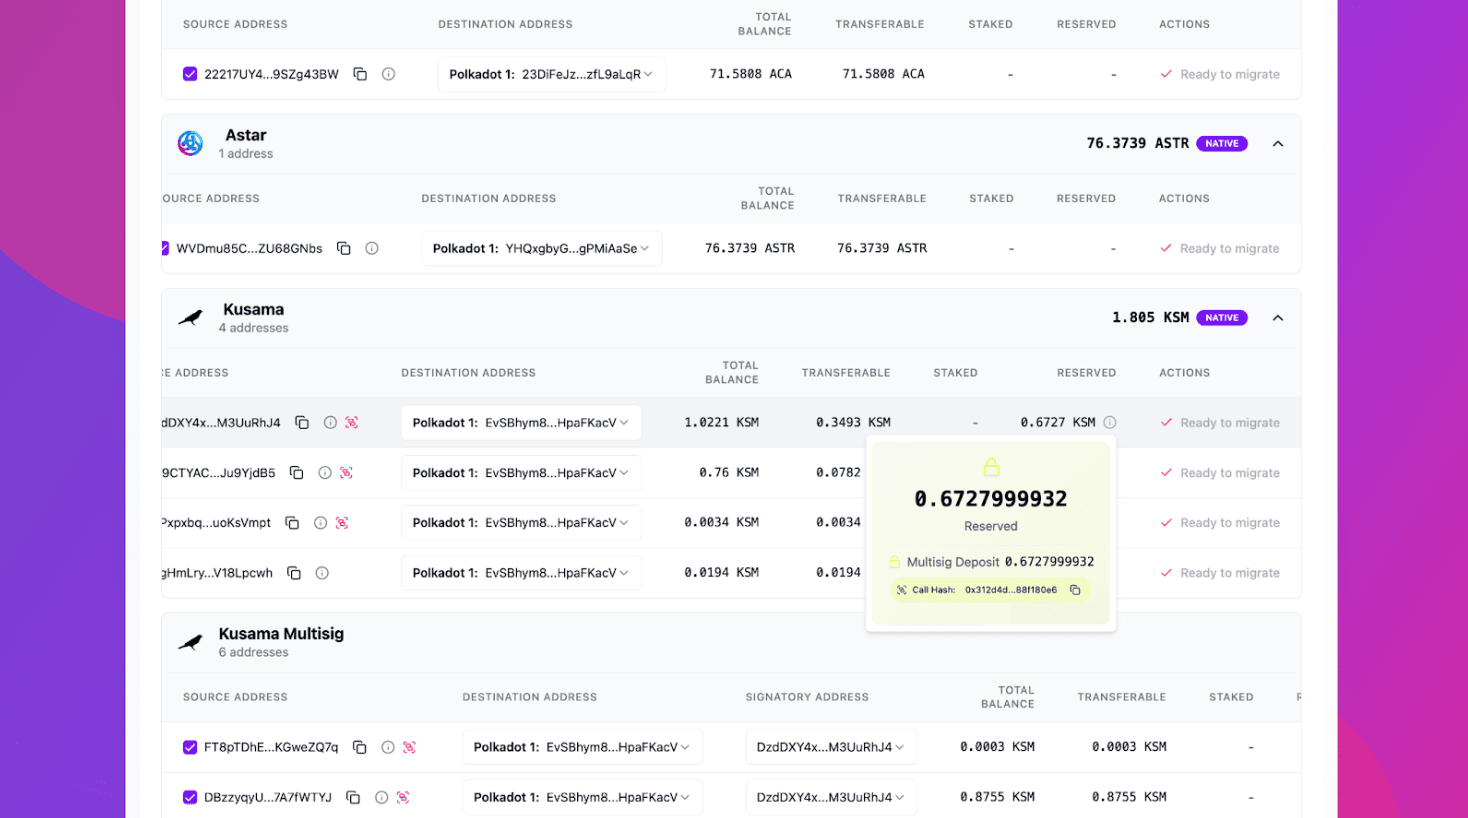Click Ready to migrate for ASTR row

click(1220, 248)
